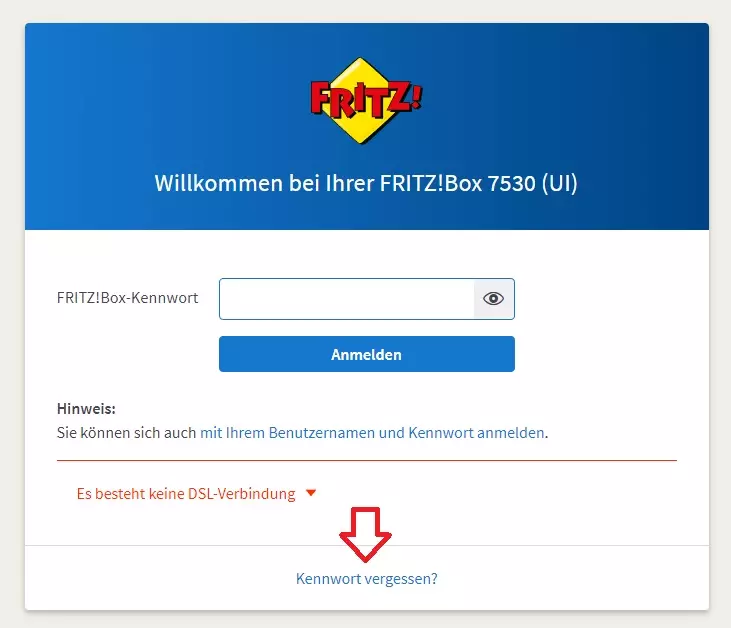Click the bold 'Hinweis:' heading
731x628 pixels.
86,409
